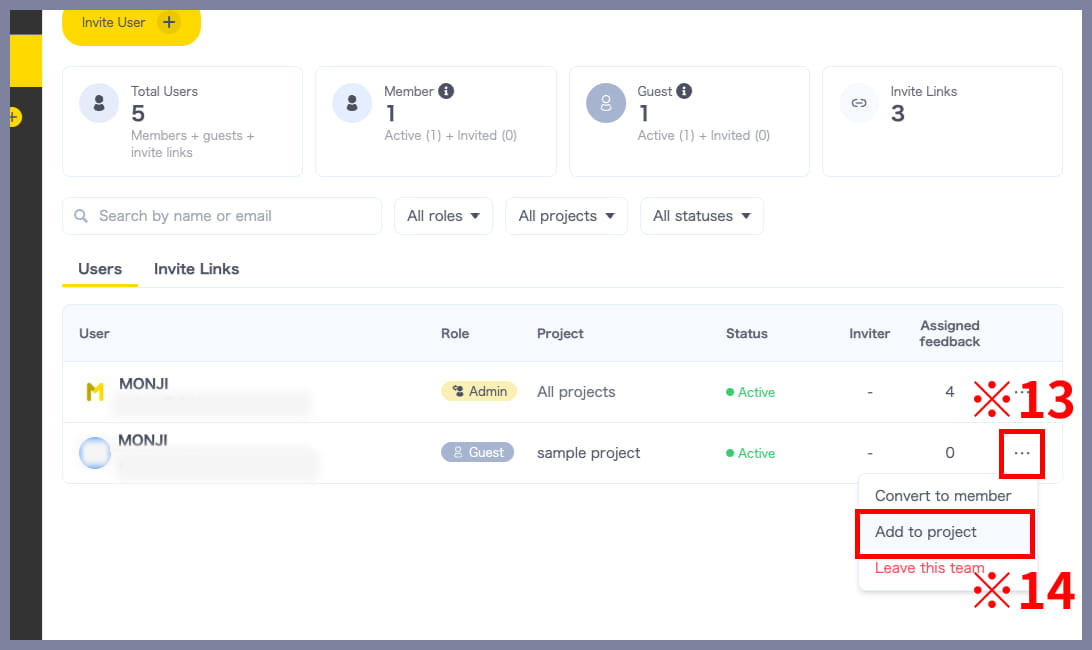Screen dimensions: 1092x650
Task: Click the Status column header
Action: [x=747, y=334]
